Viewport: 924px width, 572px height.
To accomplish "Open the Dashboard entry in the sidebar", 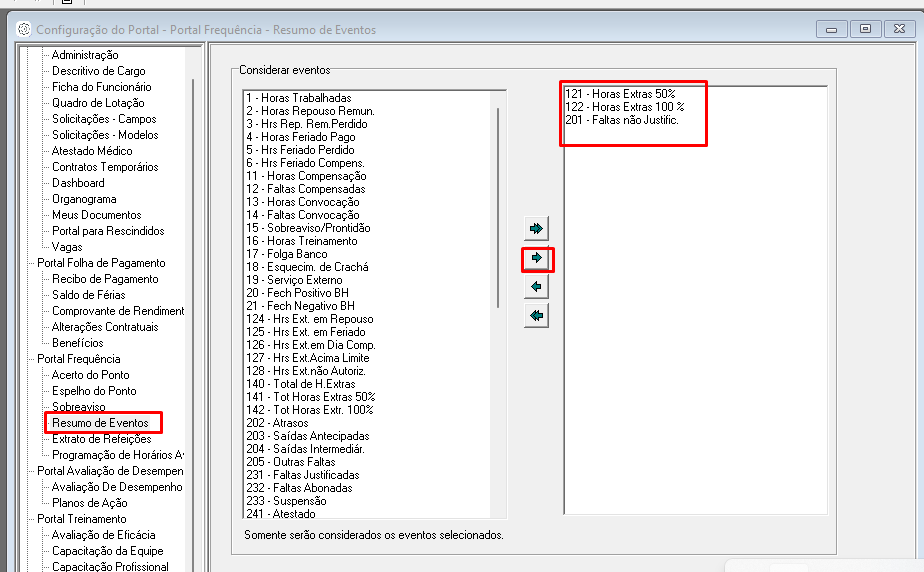I will coord(78,183).
